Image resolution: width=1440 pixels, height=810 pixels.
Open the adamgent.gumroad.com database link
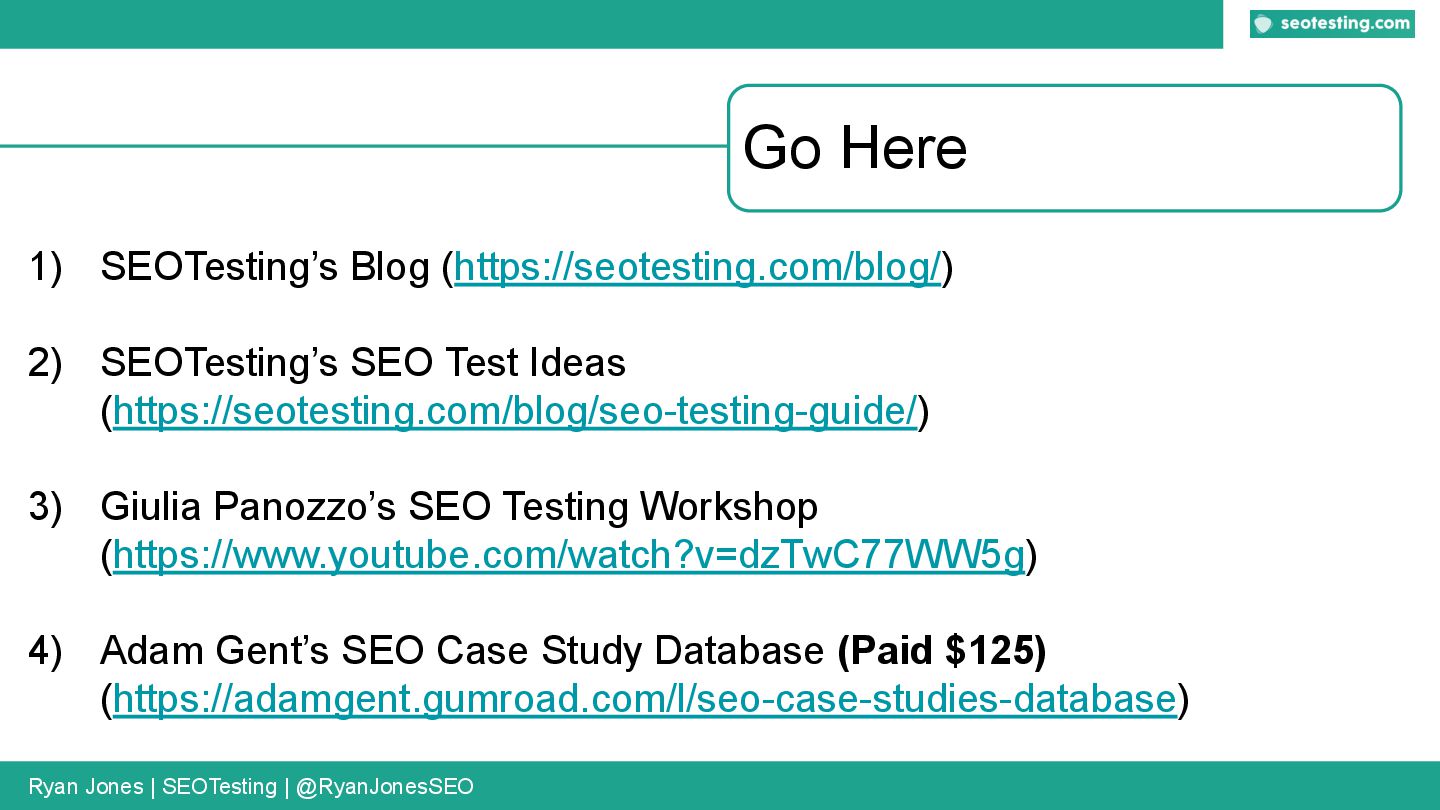tap(643, 699)
